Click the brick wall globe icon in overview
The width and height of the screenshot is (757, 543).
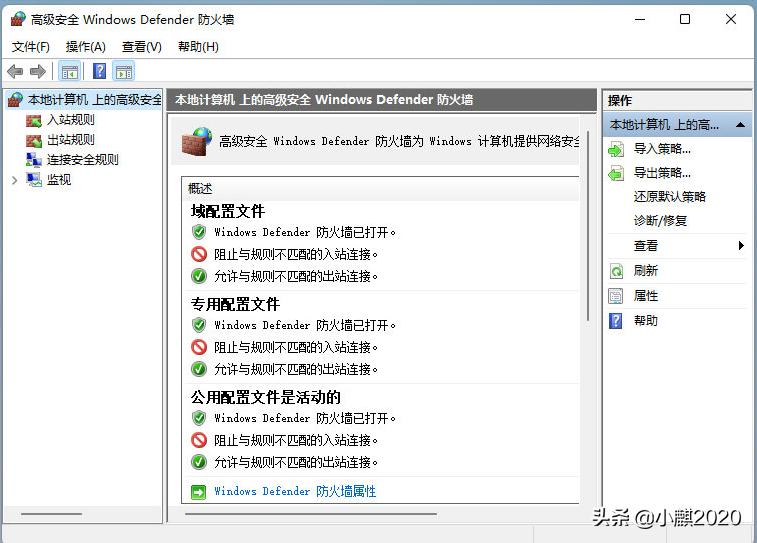196,141
